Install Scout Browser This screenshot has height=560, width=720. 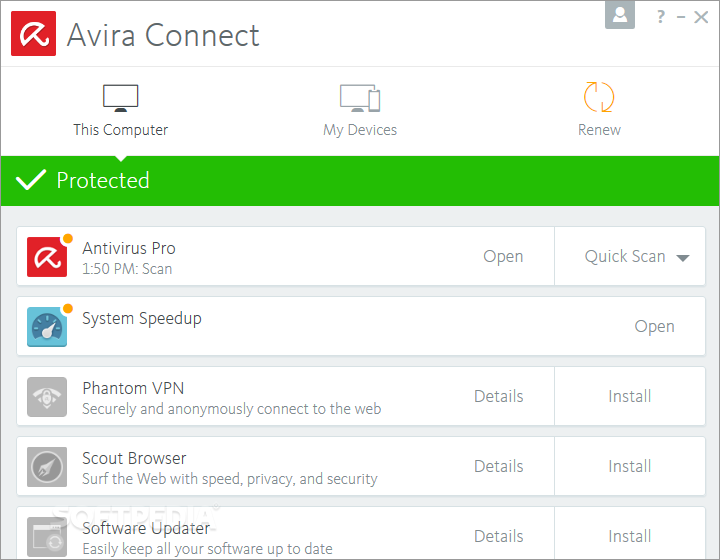(630, 466)
